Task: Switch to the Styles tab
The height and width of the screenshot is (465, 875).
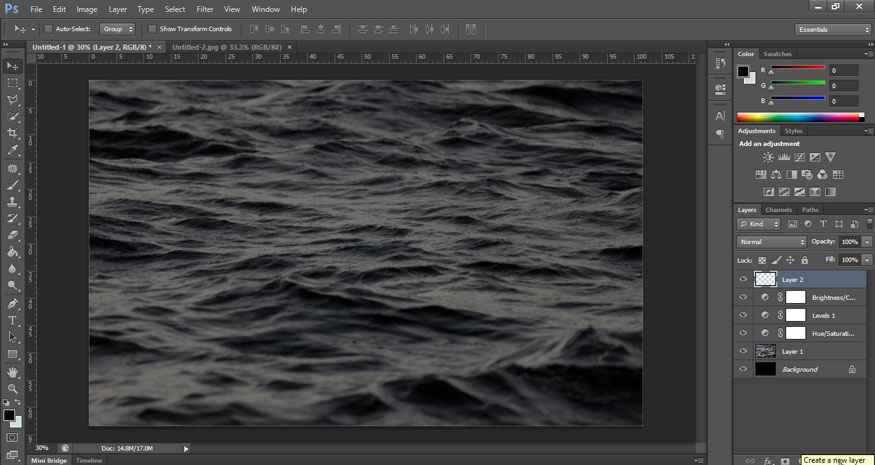Action: tap(793, 131)
